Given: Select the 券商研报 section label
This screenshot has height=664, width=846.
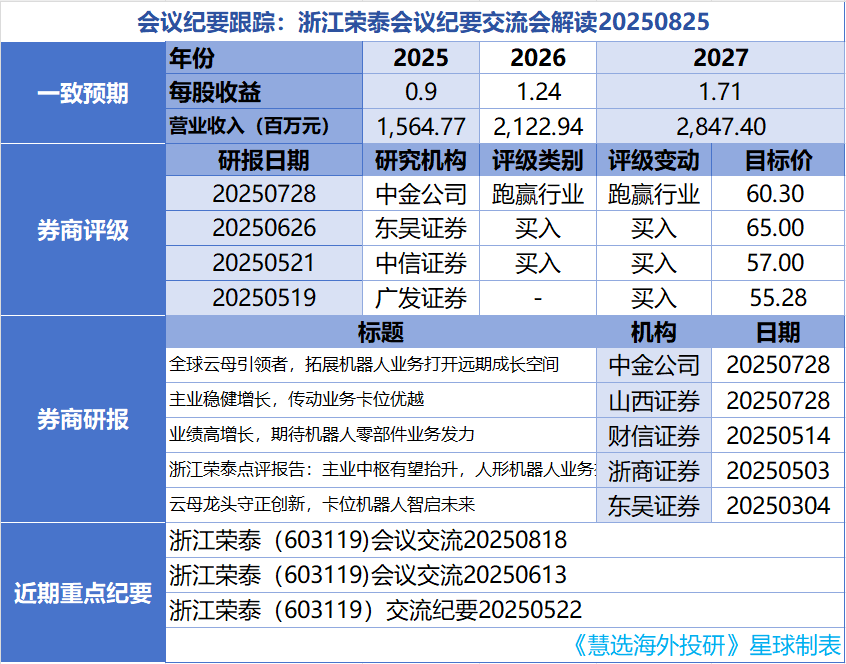Looking at the screenshot, I should [x=83, y=419].
